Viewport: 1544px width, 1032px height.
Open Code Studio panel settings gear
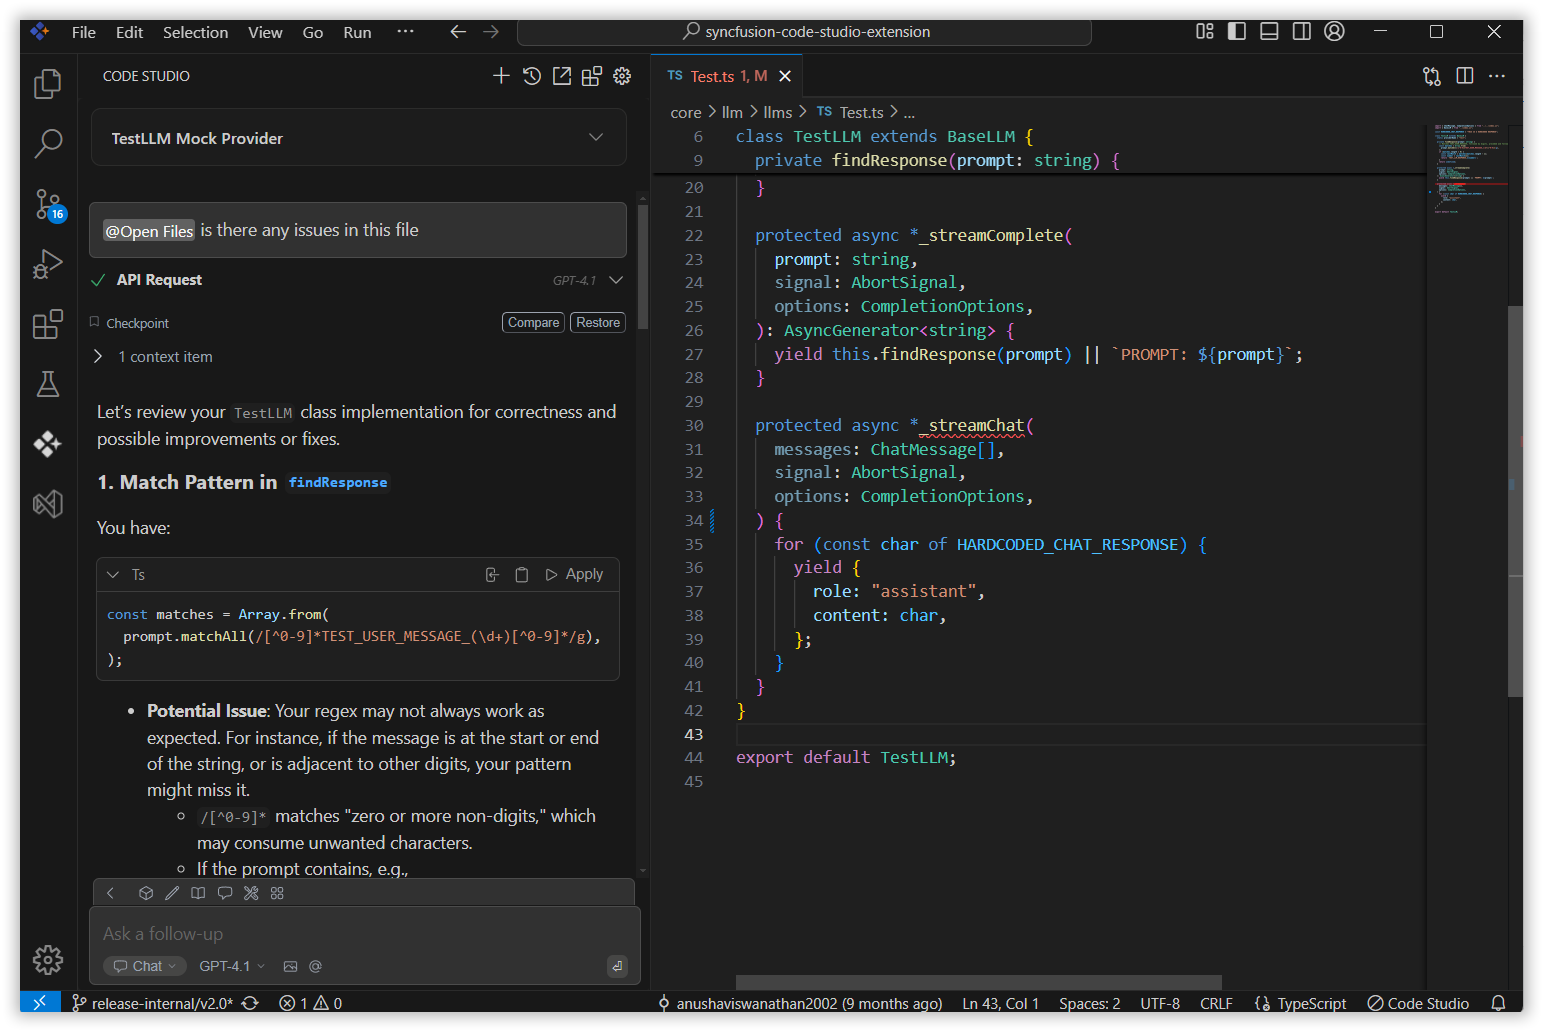(622, 76)
